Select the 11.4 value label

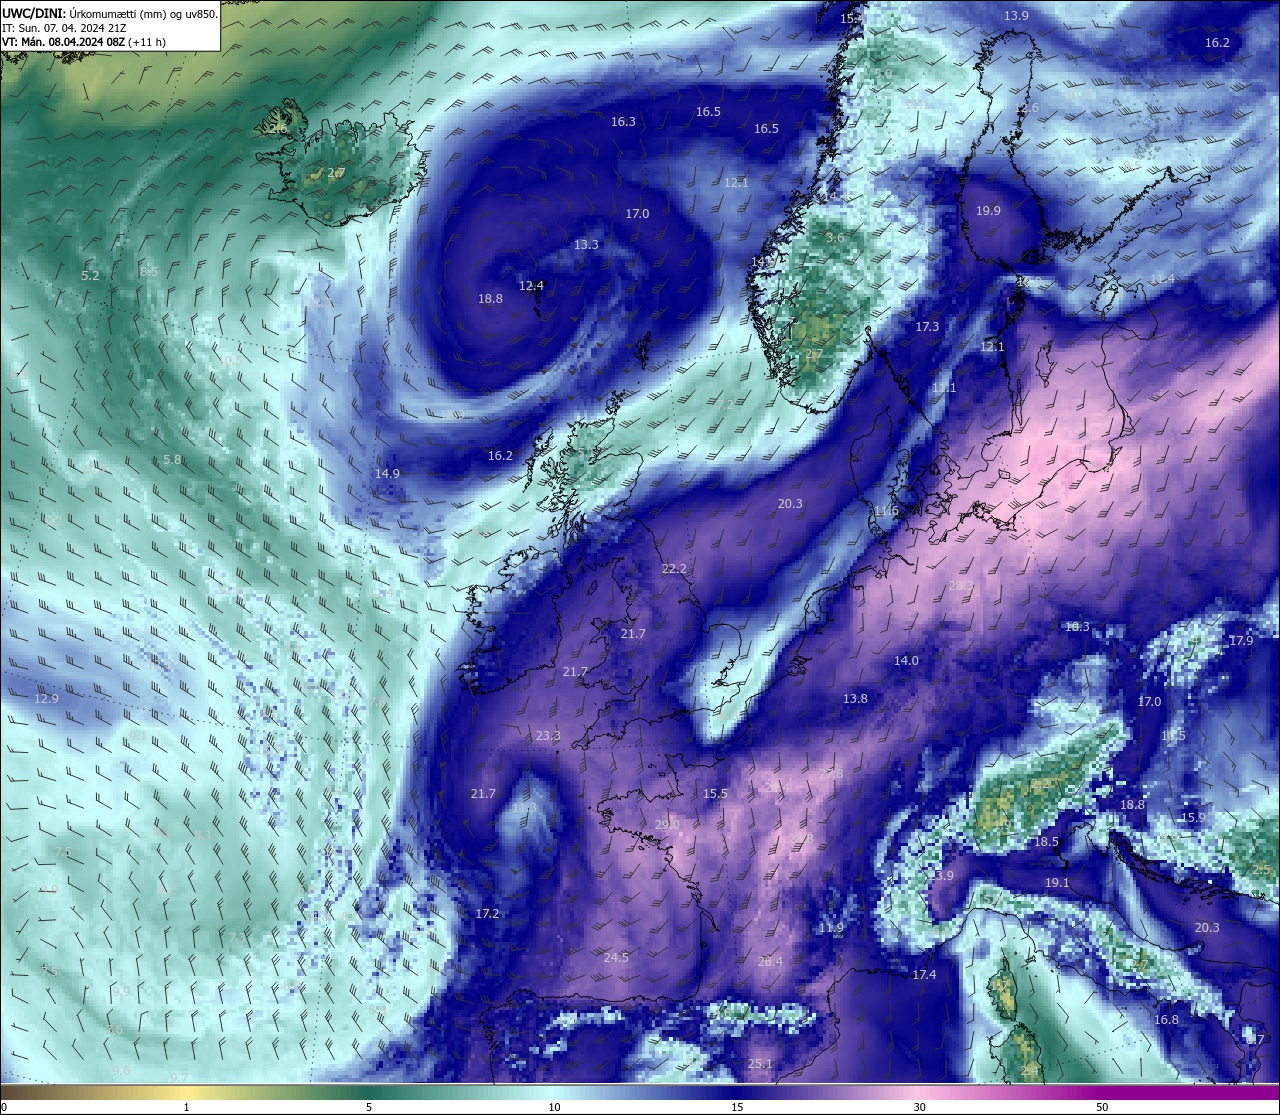pos(1162,278)
